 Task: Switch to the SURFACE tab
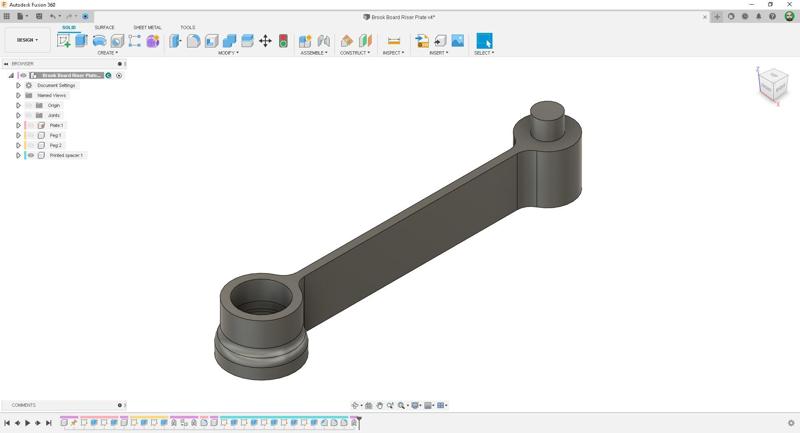[104, 27]
